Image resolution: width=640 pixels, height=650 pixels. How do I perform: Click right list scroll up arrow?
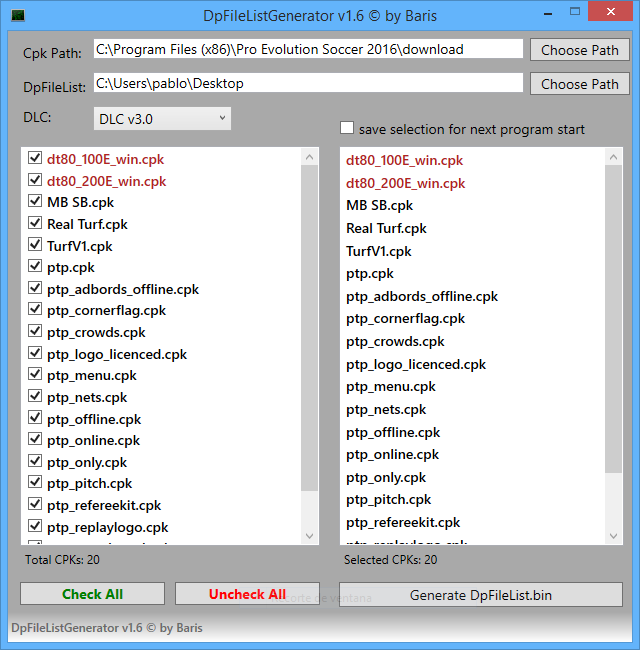click(613, 157)
